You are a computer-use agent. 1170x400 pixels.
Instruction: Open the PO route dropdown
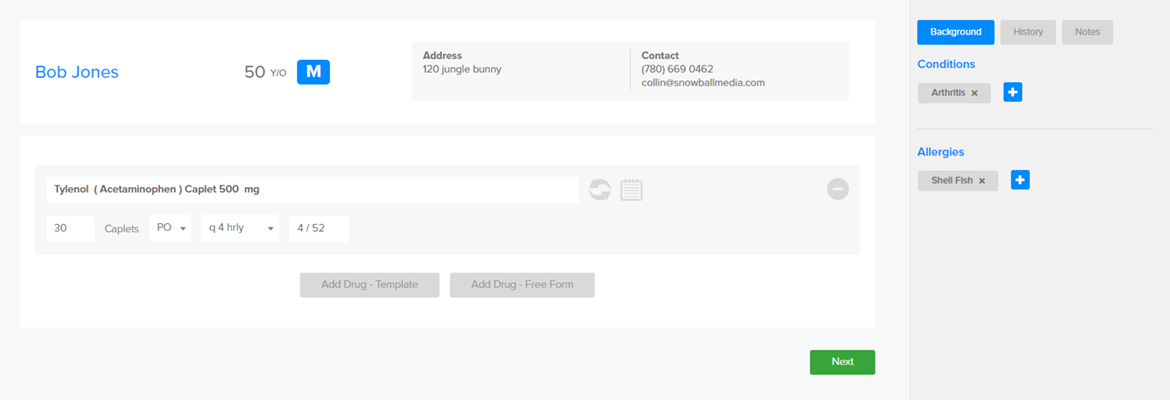pos(171,228)
